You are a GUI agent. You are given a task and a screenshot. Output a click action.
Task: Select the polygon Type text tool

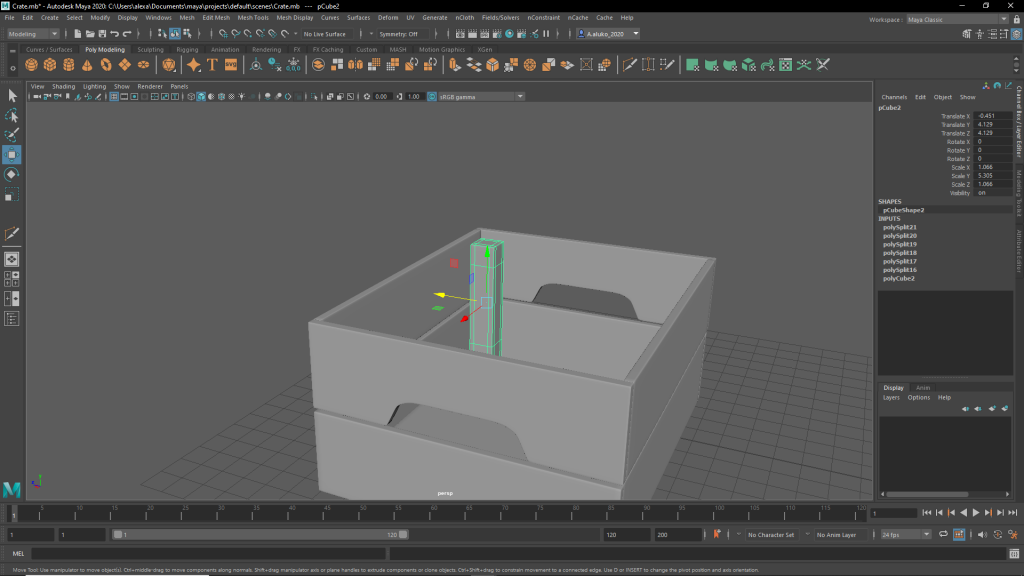pyautogui.click(x=212, y=65)
